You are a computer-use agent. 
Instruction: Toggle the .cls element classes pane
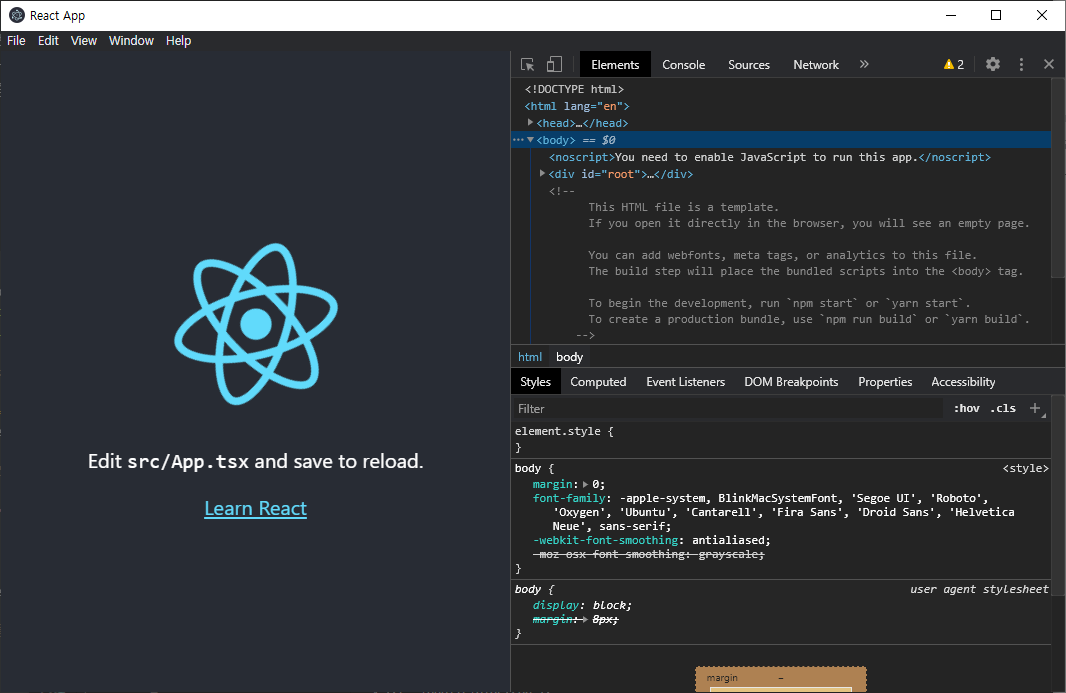tap(1003, 408)
